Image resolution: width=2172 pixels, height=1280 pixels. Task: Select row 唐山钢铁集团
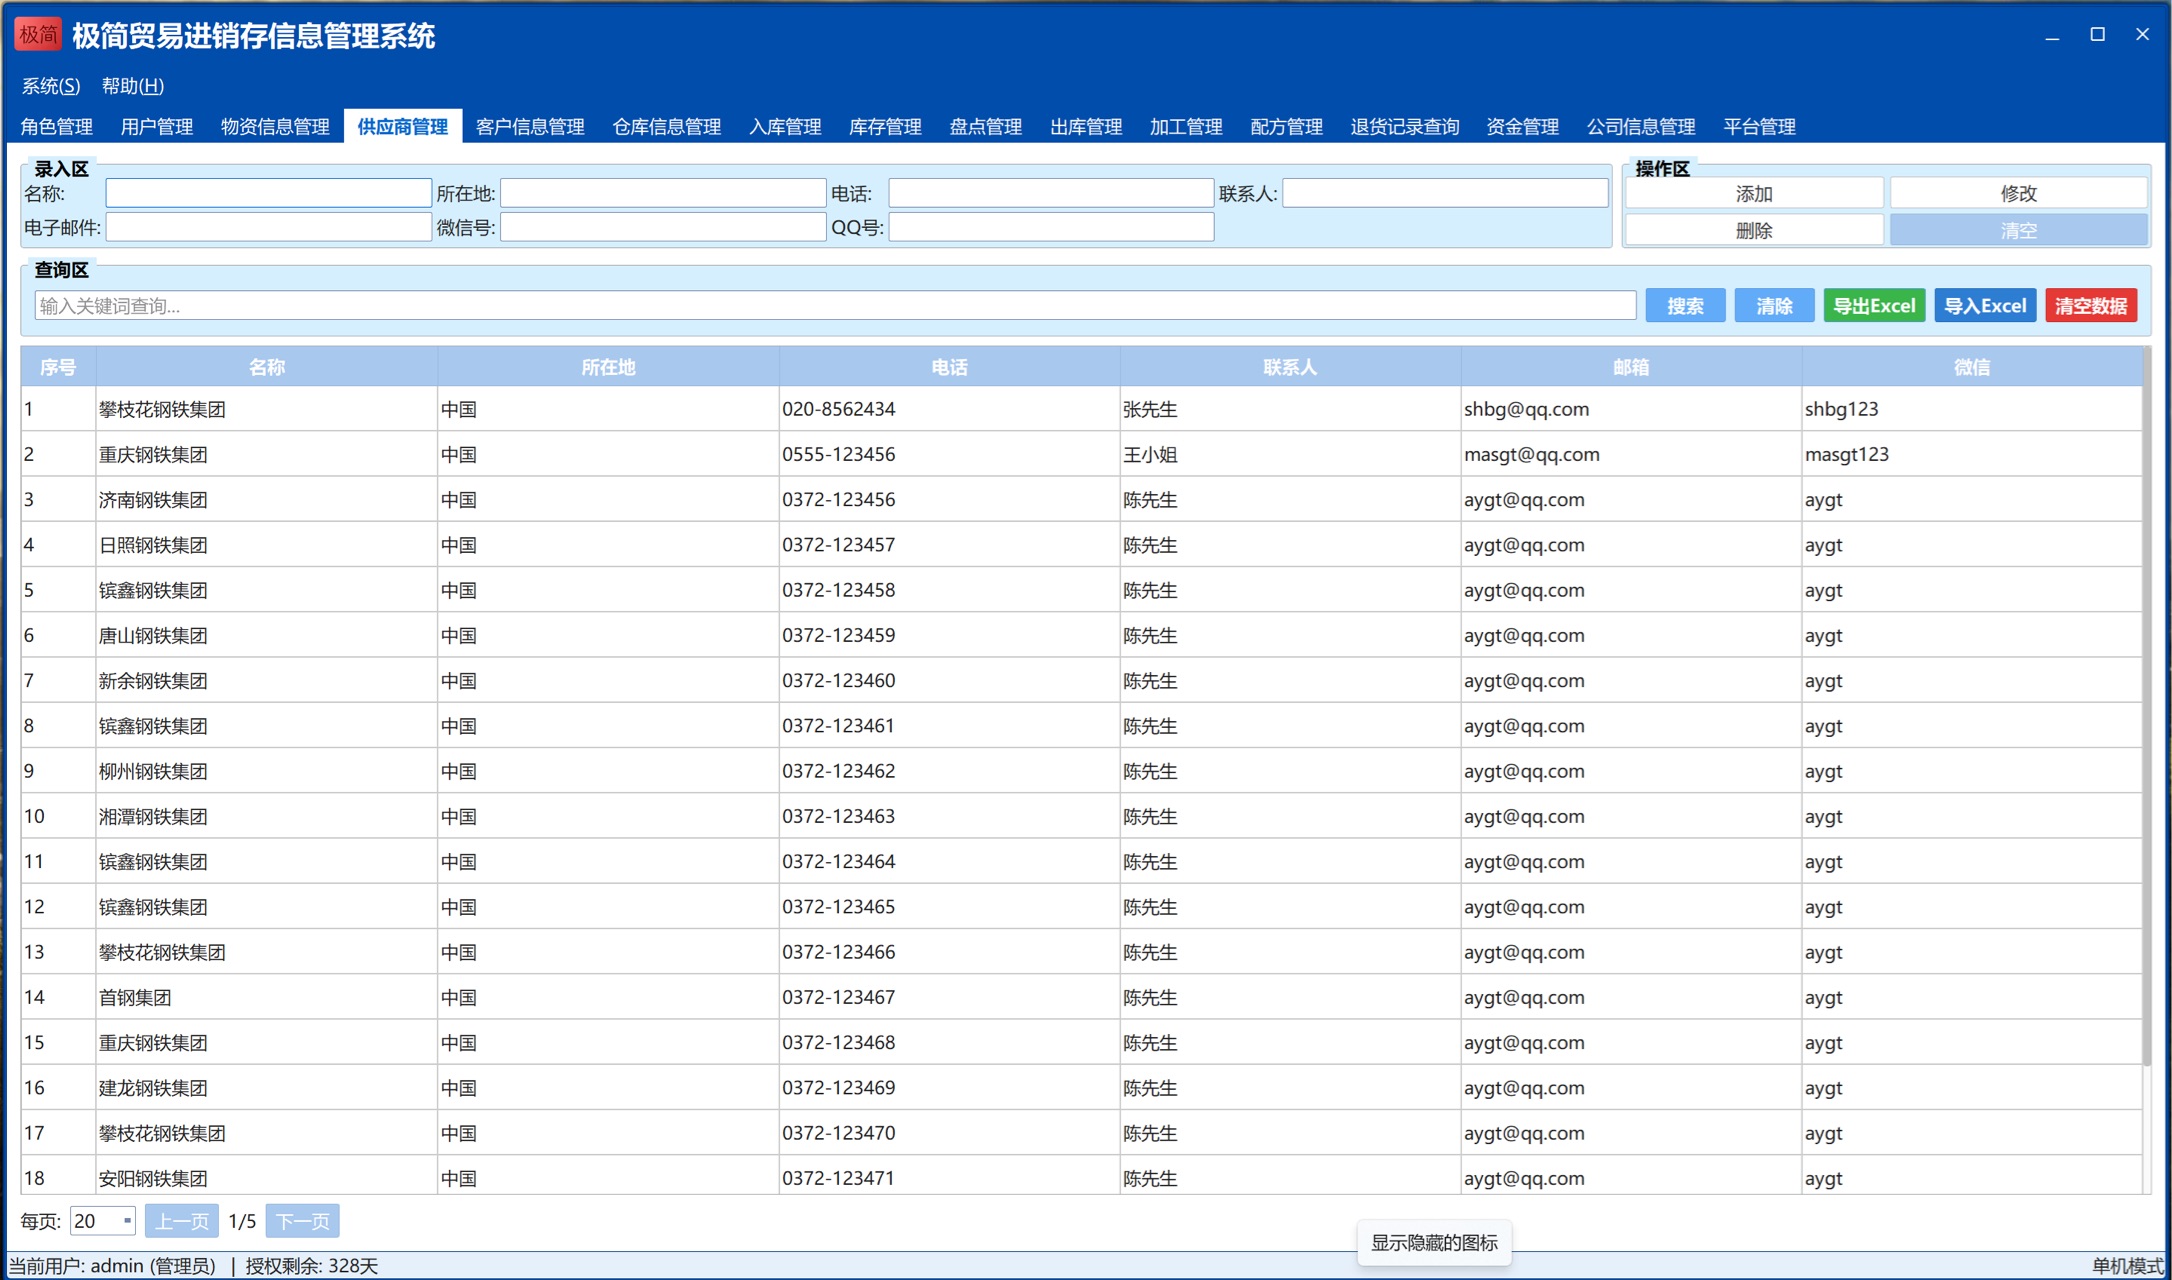[x=1081, y=635]
